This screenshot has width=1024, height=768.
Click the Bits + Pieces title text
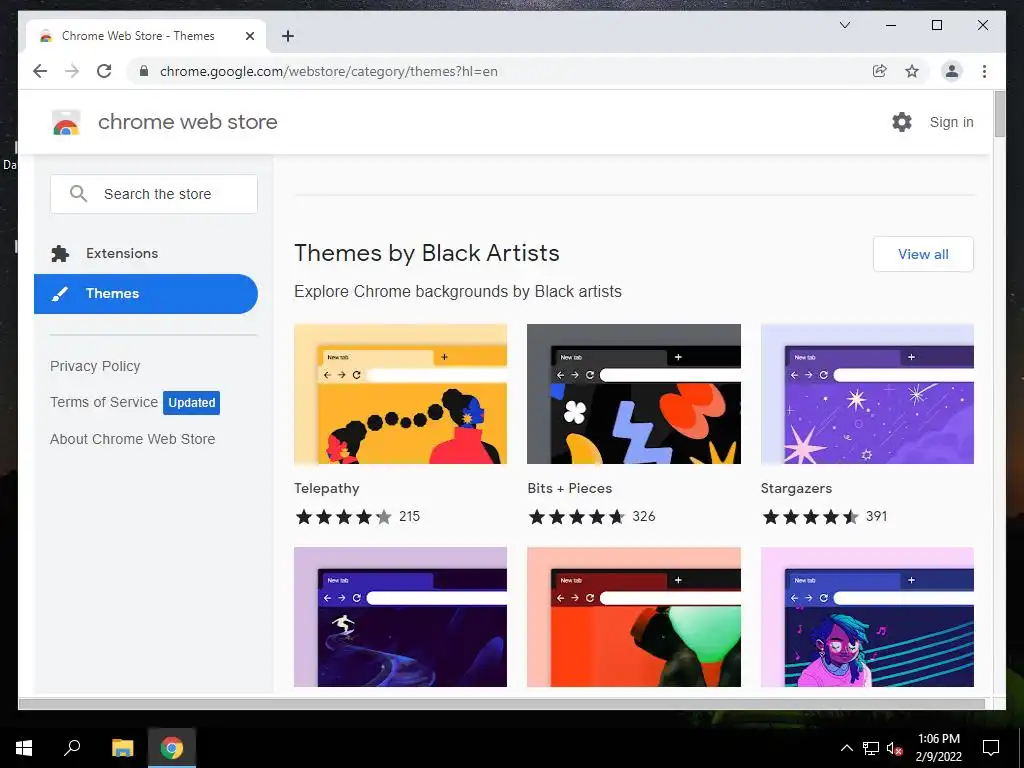pyautogui.click(x=569, y=488)
